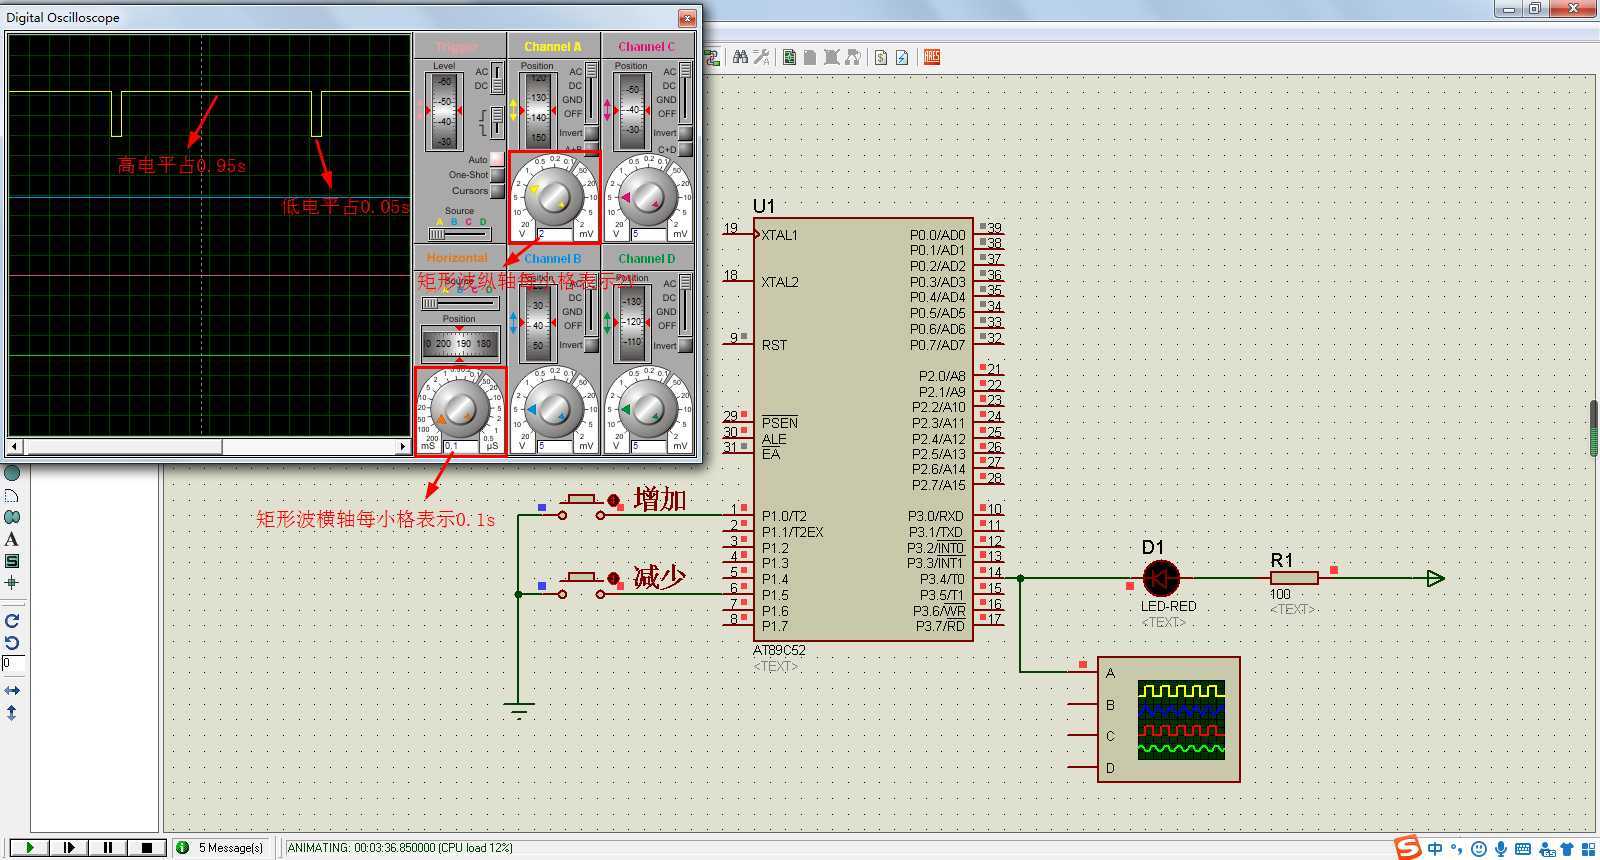Click the Channel A position dial
This screenshot has width=1600, height=860.
[538, 110]
